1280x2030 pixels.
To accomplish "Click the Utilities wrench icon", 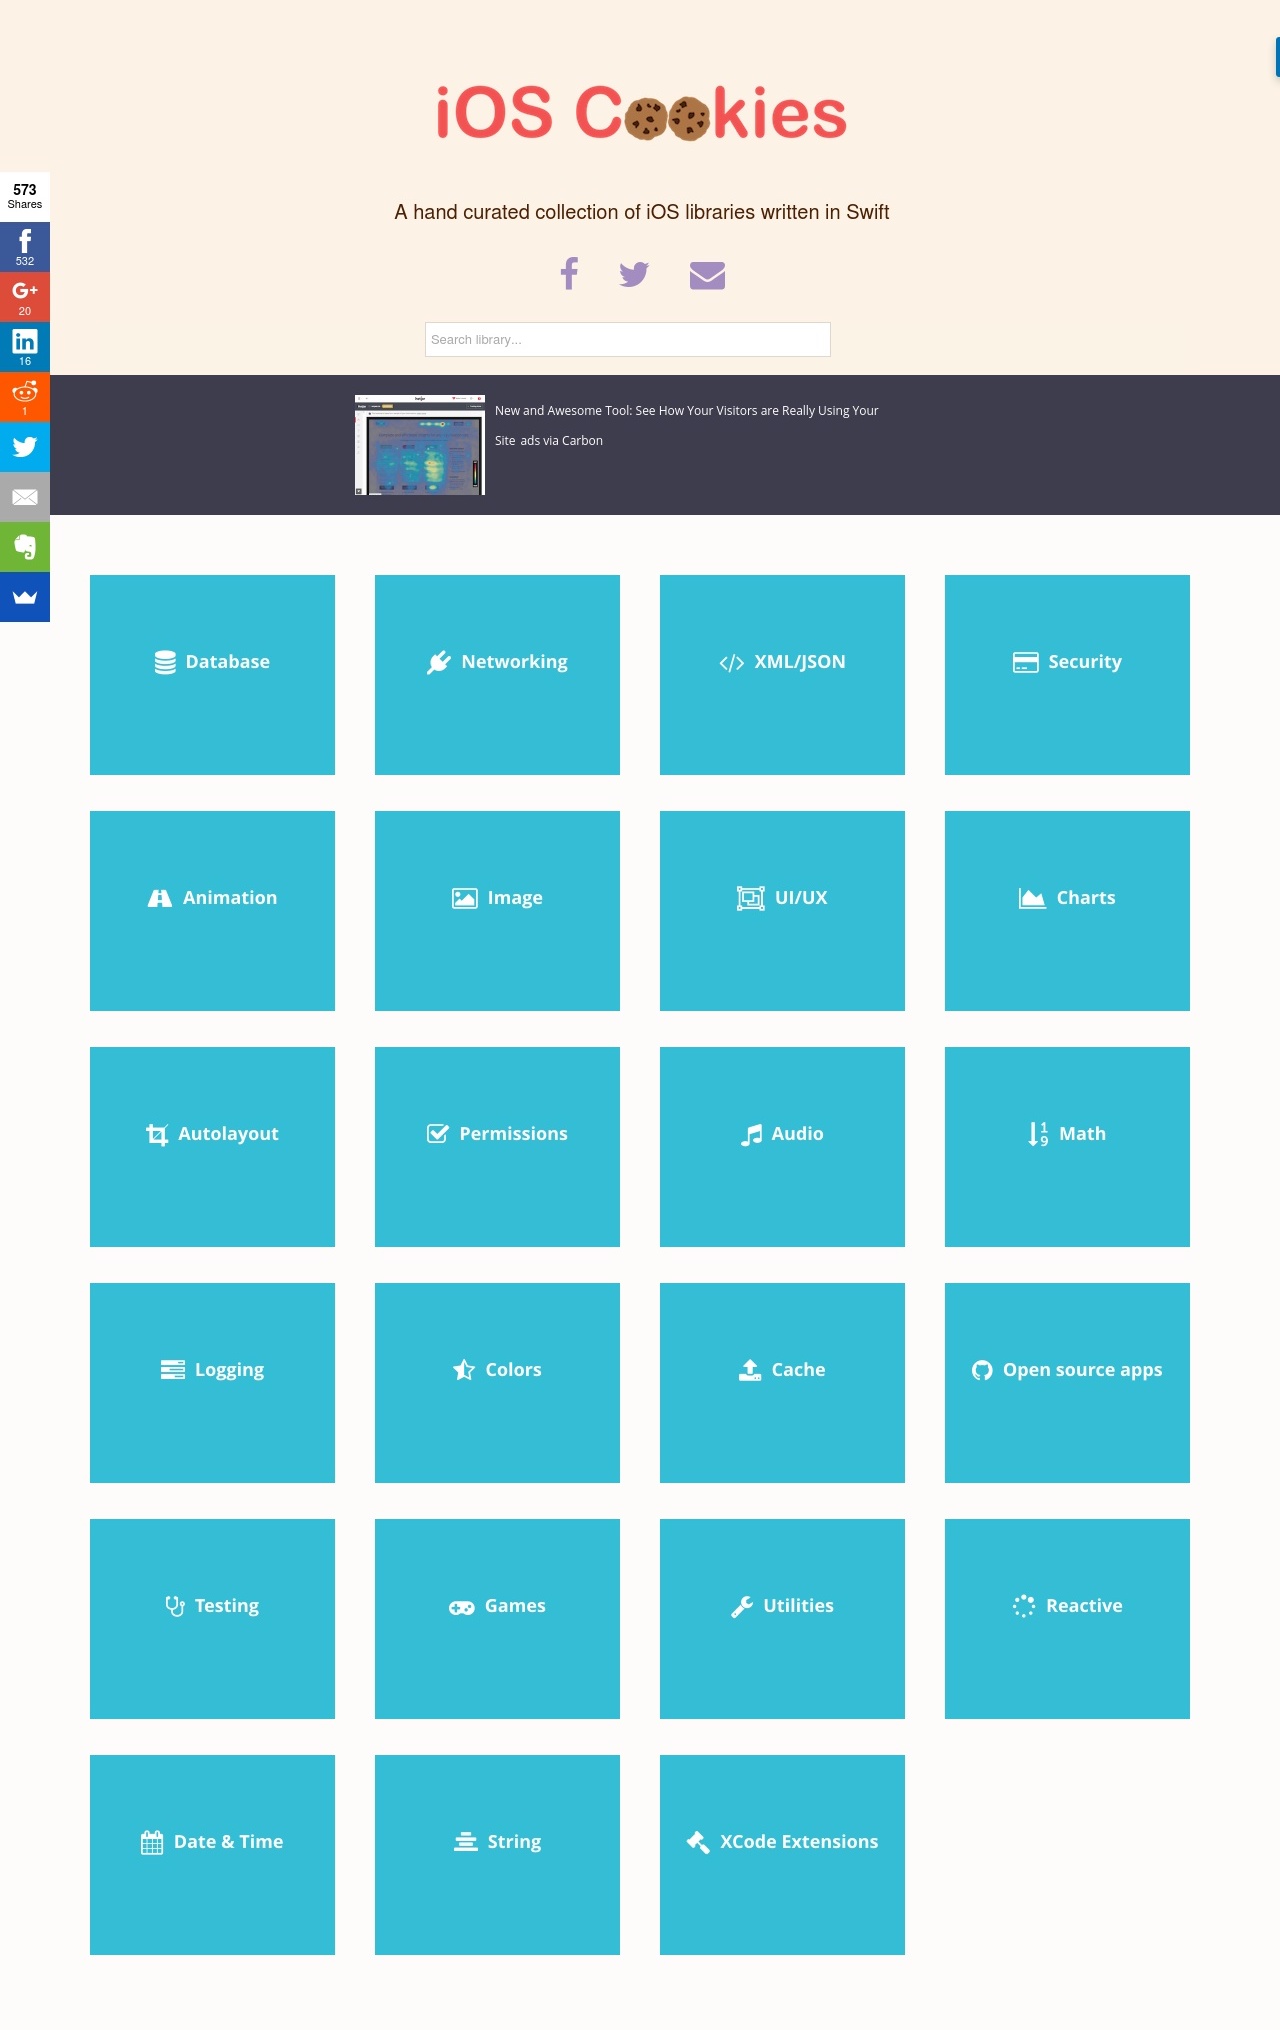I will tap(742, 1606).
